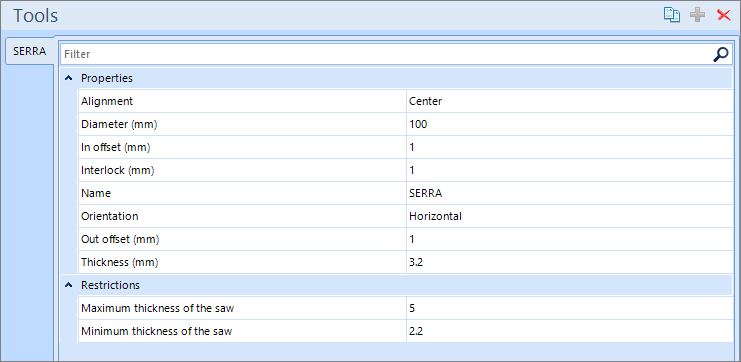Edit the In offset value
Image resolution: width=741 pixels, height=362 pixels.
[x=569, y=147]
